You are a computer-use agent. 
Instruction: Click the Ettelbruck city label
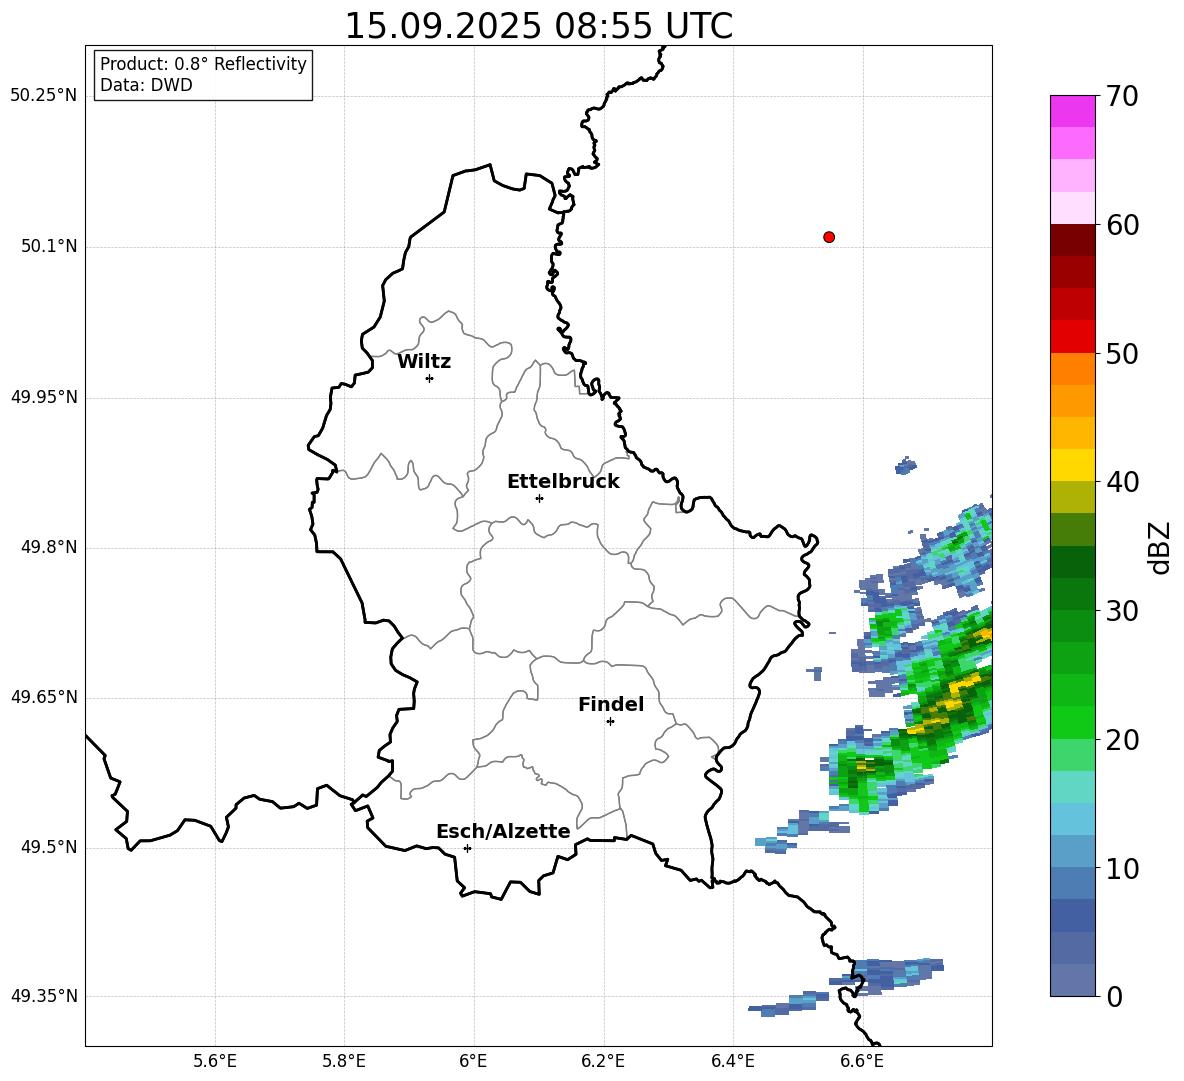click(563, 482)
